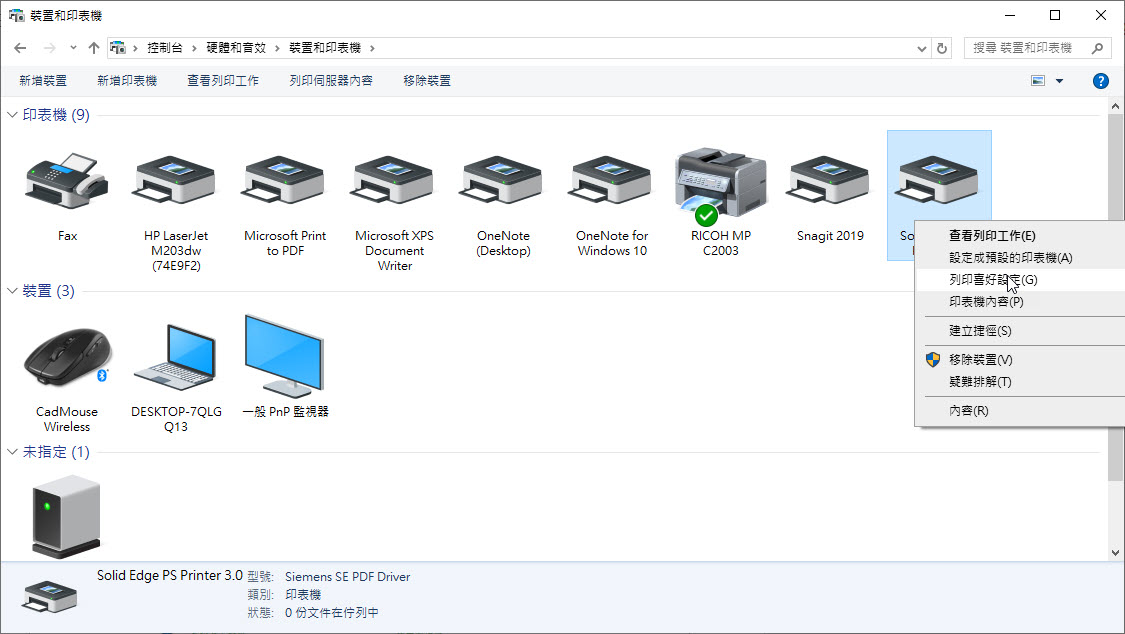Click 控制台 breadcrumb link
The image size is (1125, 634).
tap(165, 48)
